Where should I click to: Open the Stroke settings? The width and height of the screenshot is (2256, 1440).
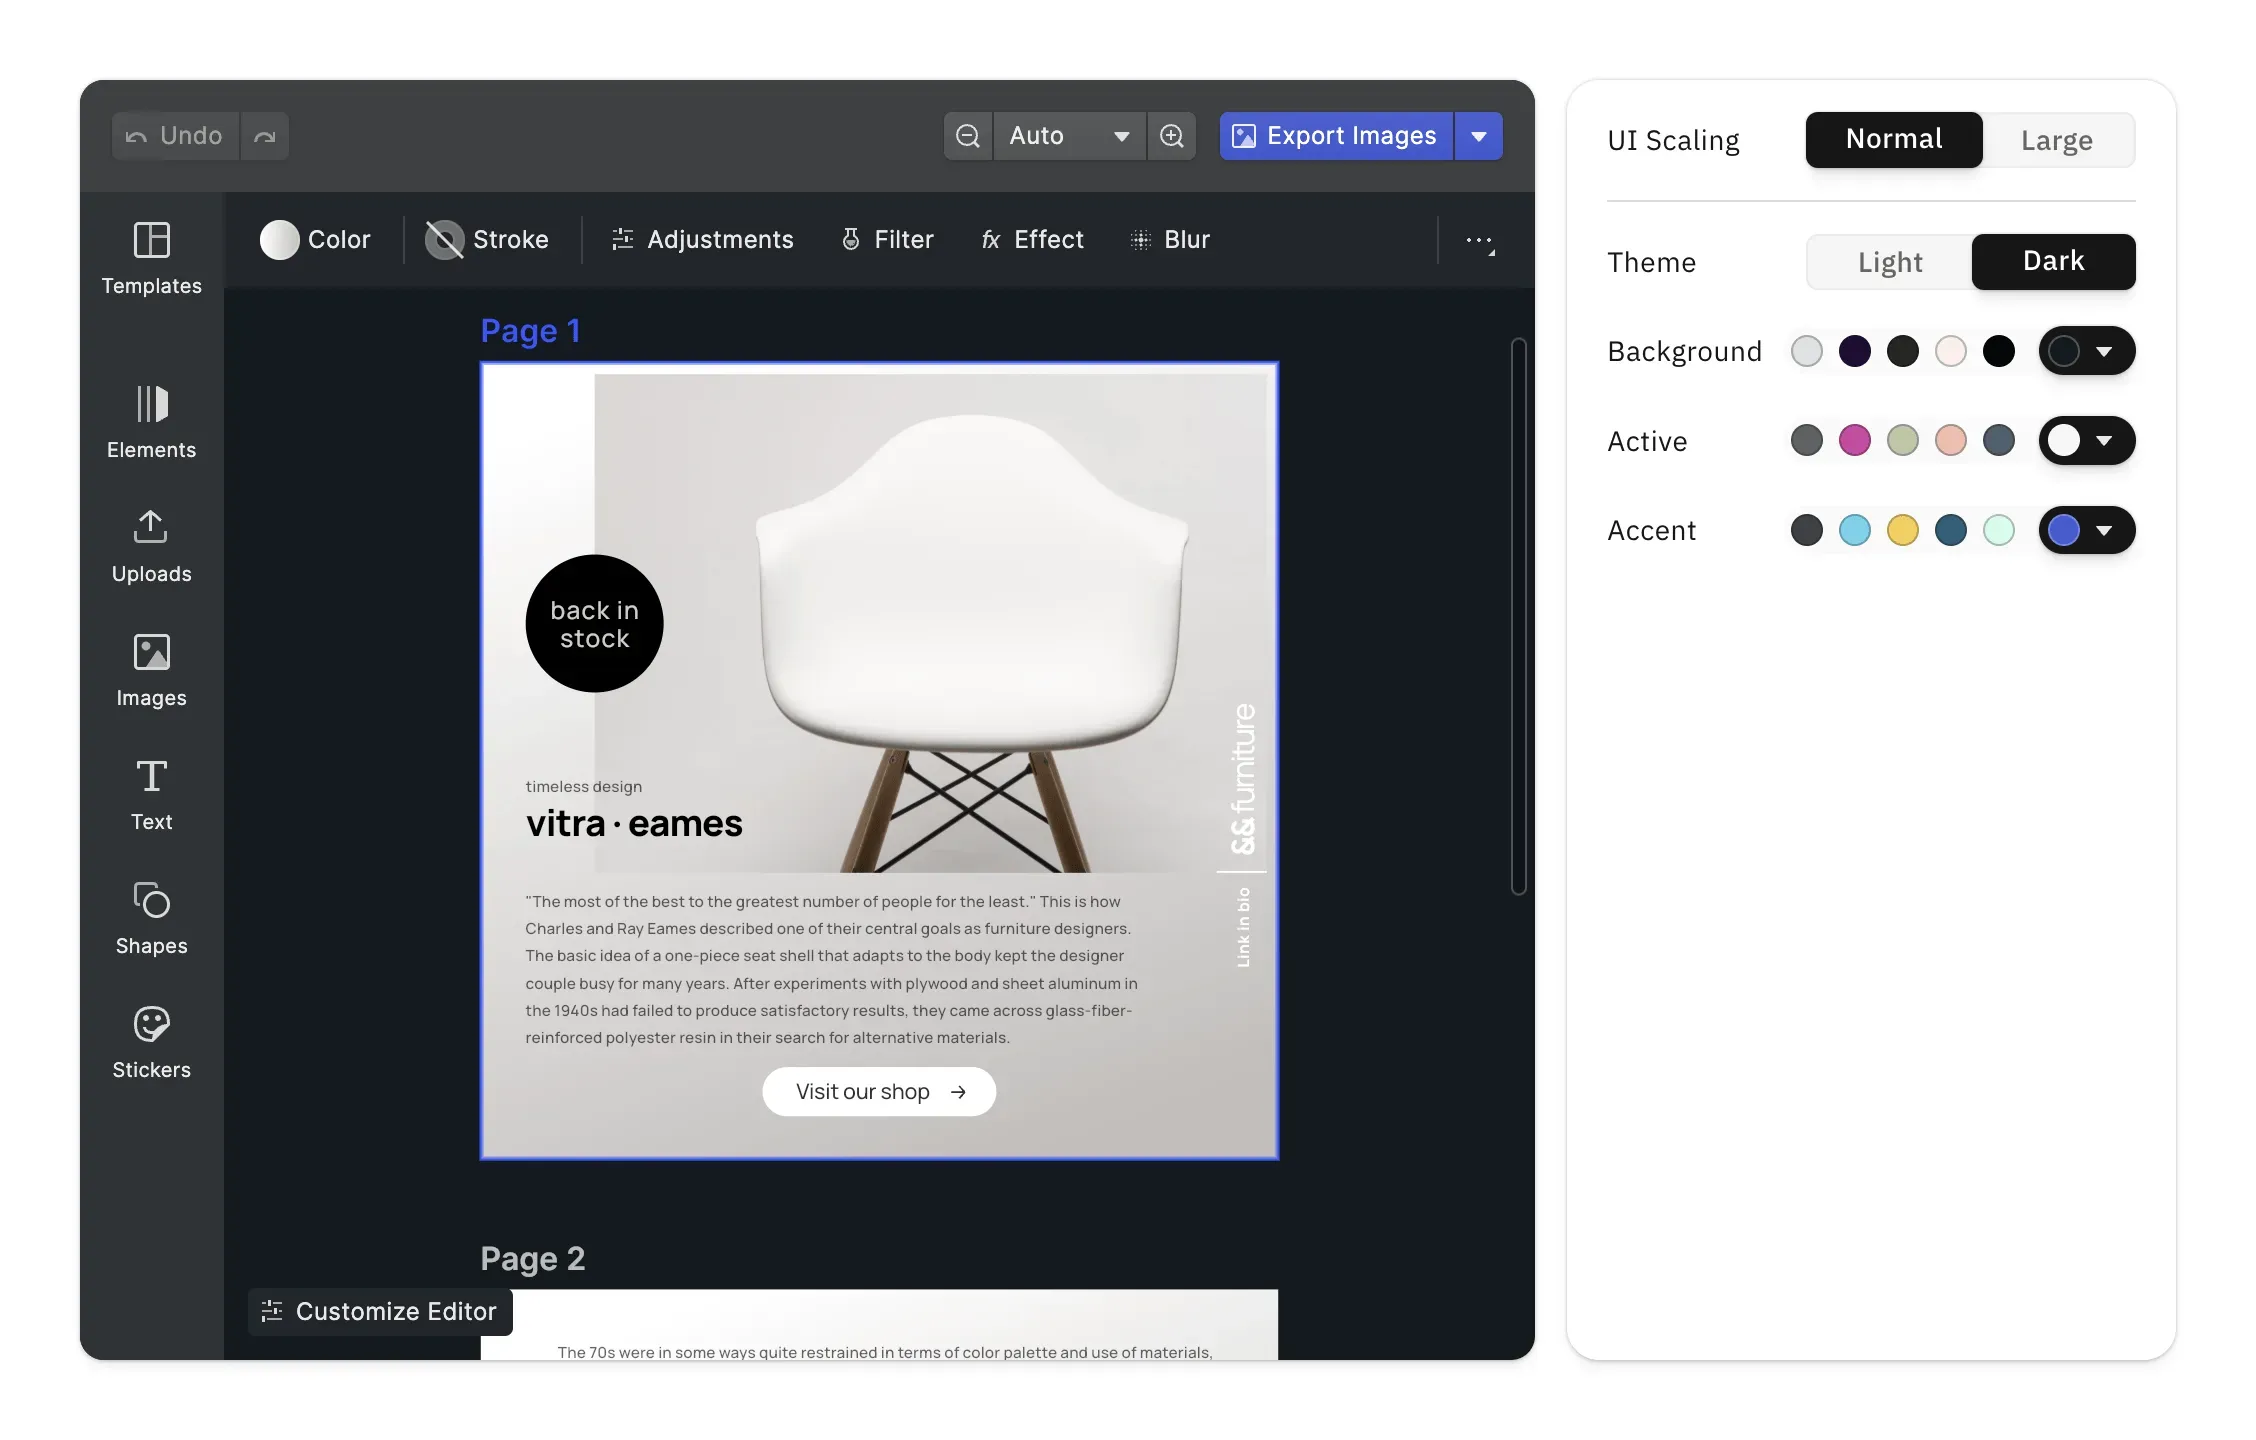coord(487,240)
